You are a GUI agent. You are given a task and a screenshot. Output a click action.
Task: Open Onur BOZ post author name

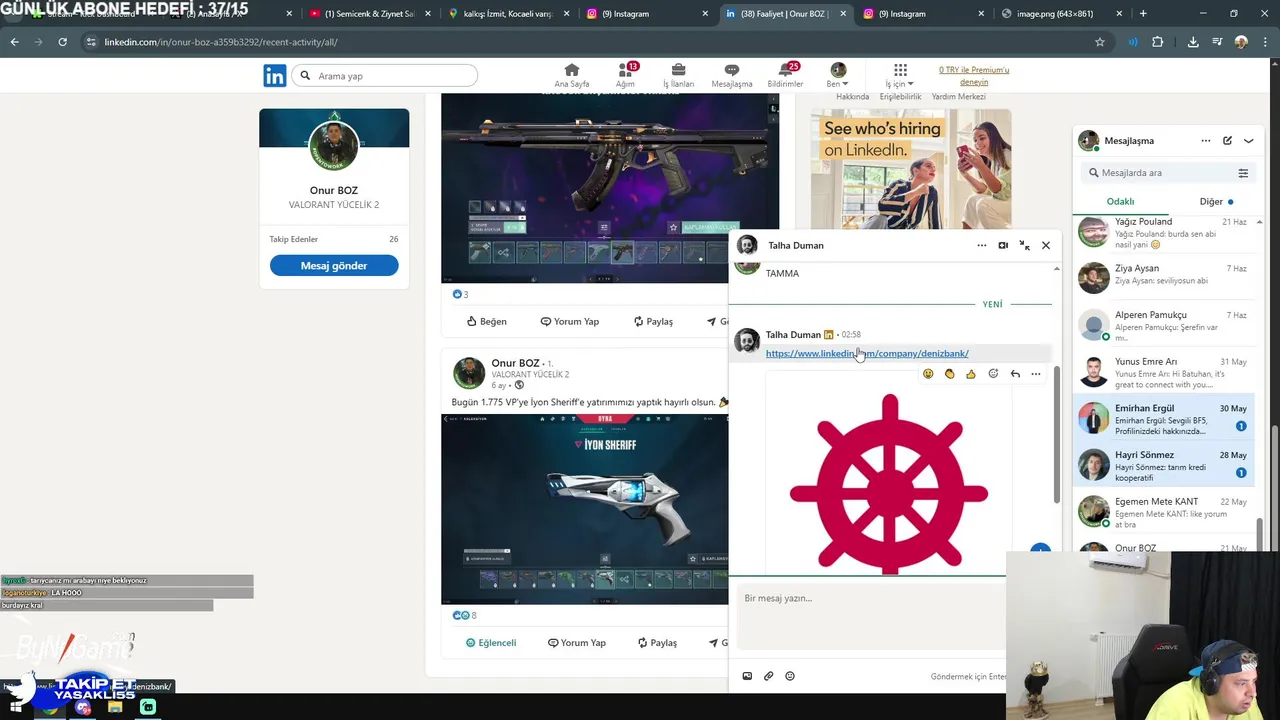[515, 363]
